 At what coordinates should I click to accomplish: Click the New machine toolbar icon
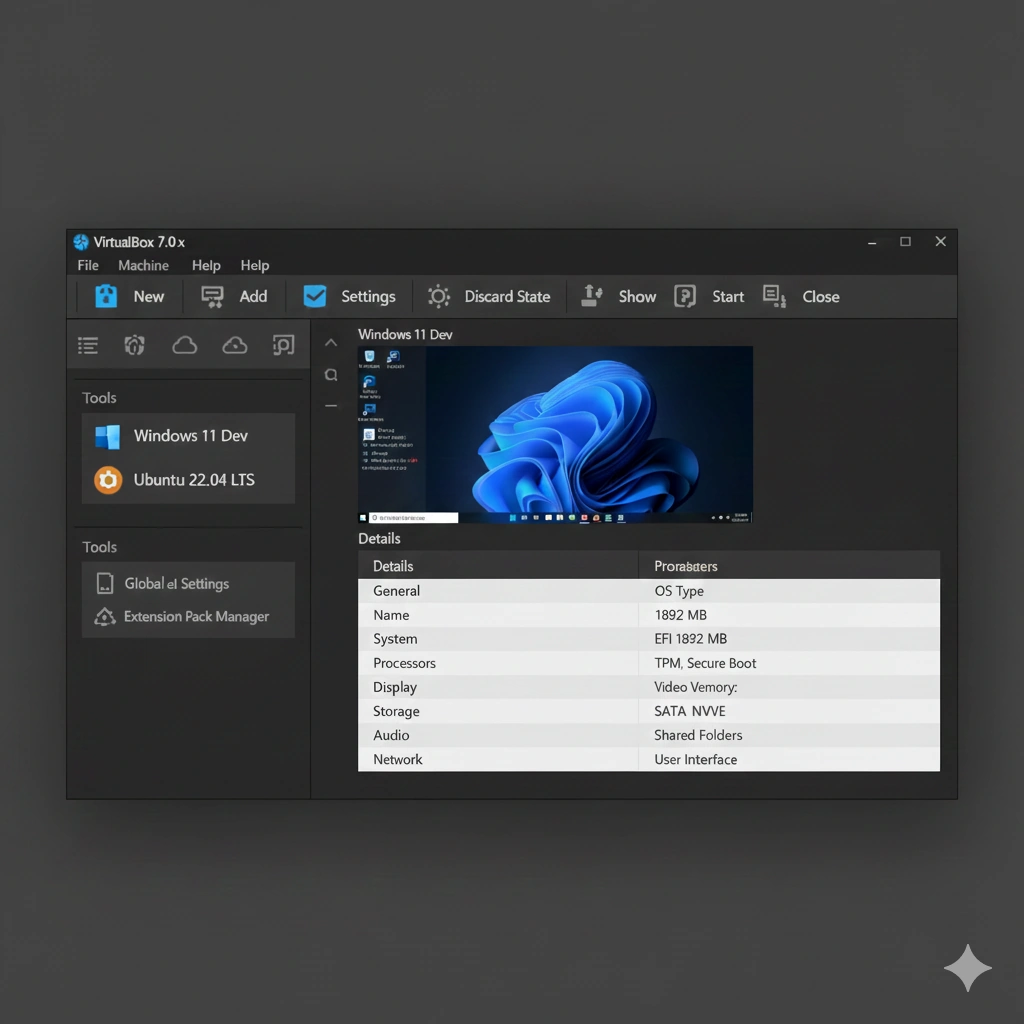(107, 296)
